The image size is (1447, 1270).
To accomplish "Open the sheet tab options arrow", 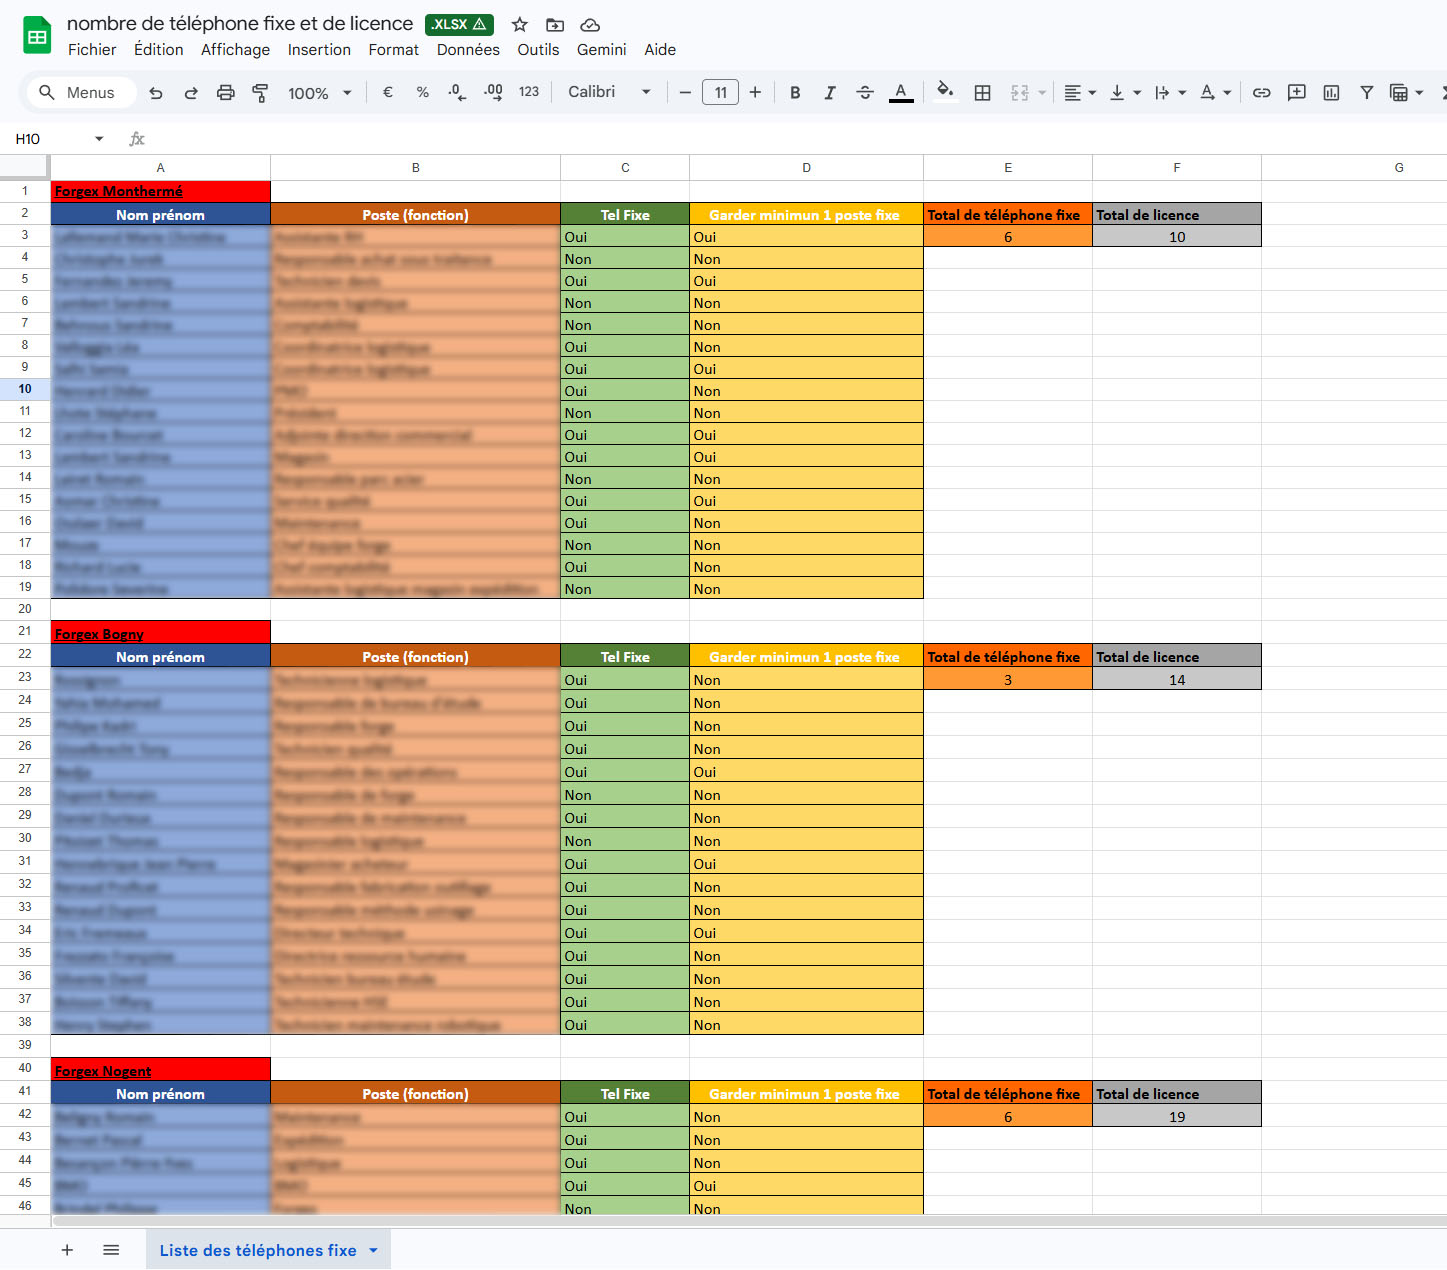I will pos(373,1250).
